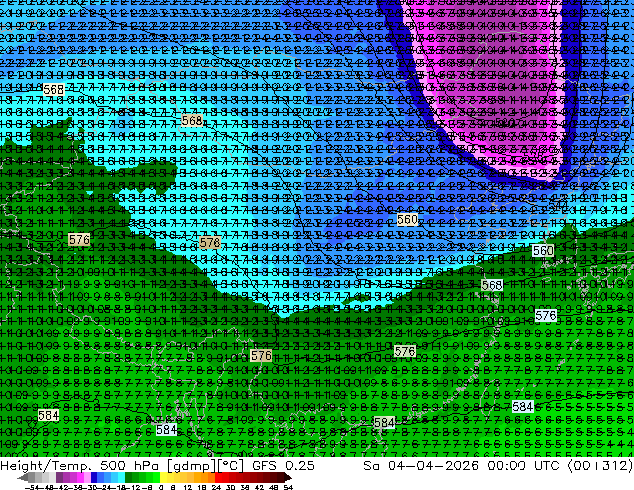Pick the bright red legend swatch
634x490 pixels.
[x=218, y=477]
